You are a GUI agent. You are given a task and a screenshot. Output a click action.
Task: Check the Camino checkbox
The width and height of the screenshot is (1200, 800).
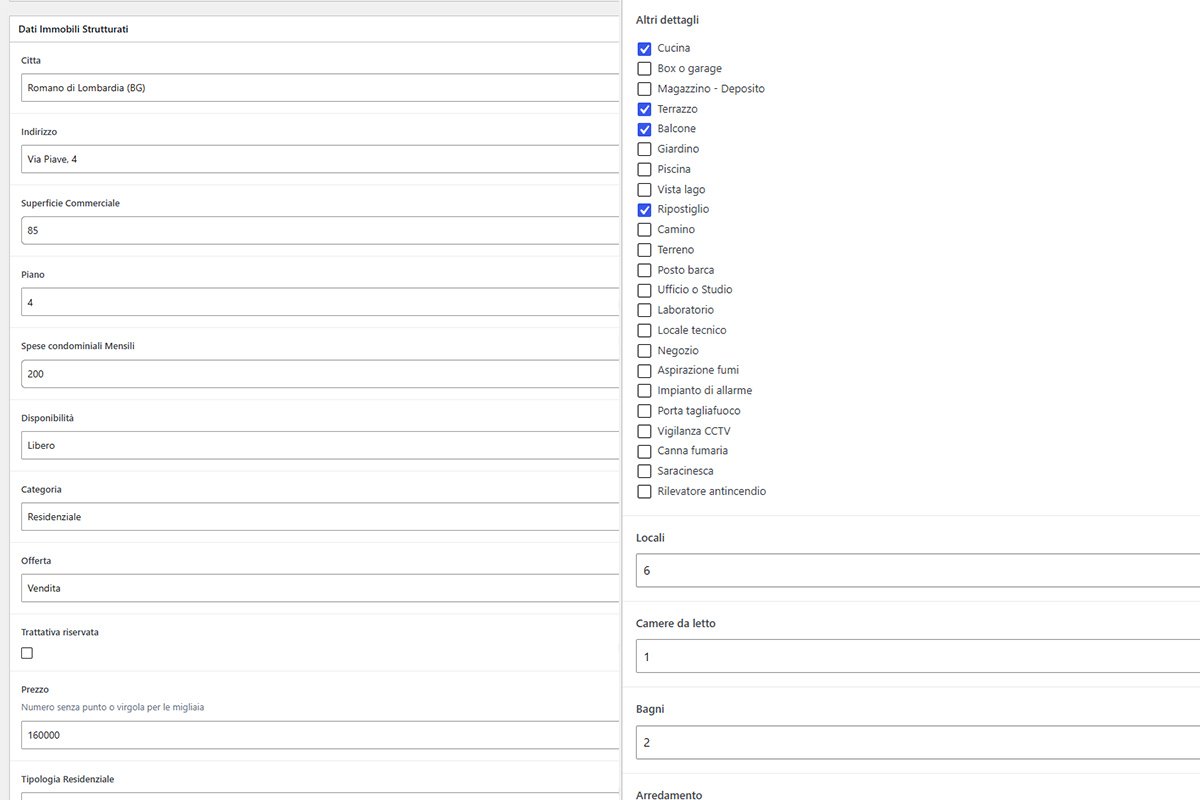pyautogui.click(x=644, y=230)
